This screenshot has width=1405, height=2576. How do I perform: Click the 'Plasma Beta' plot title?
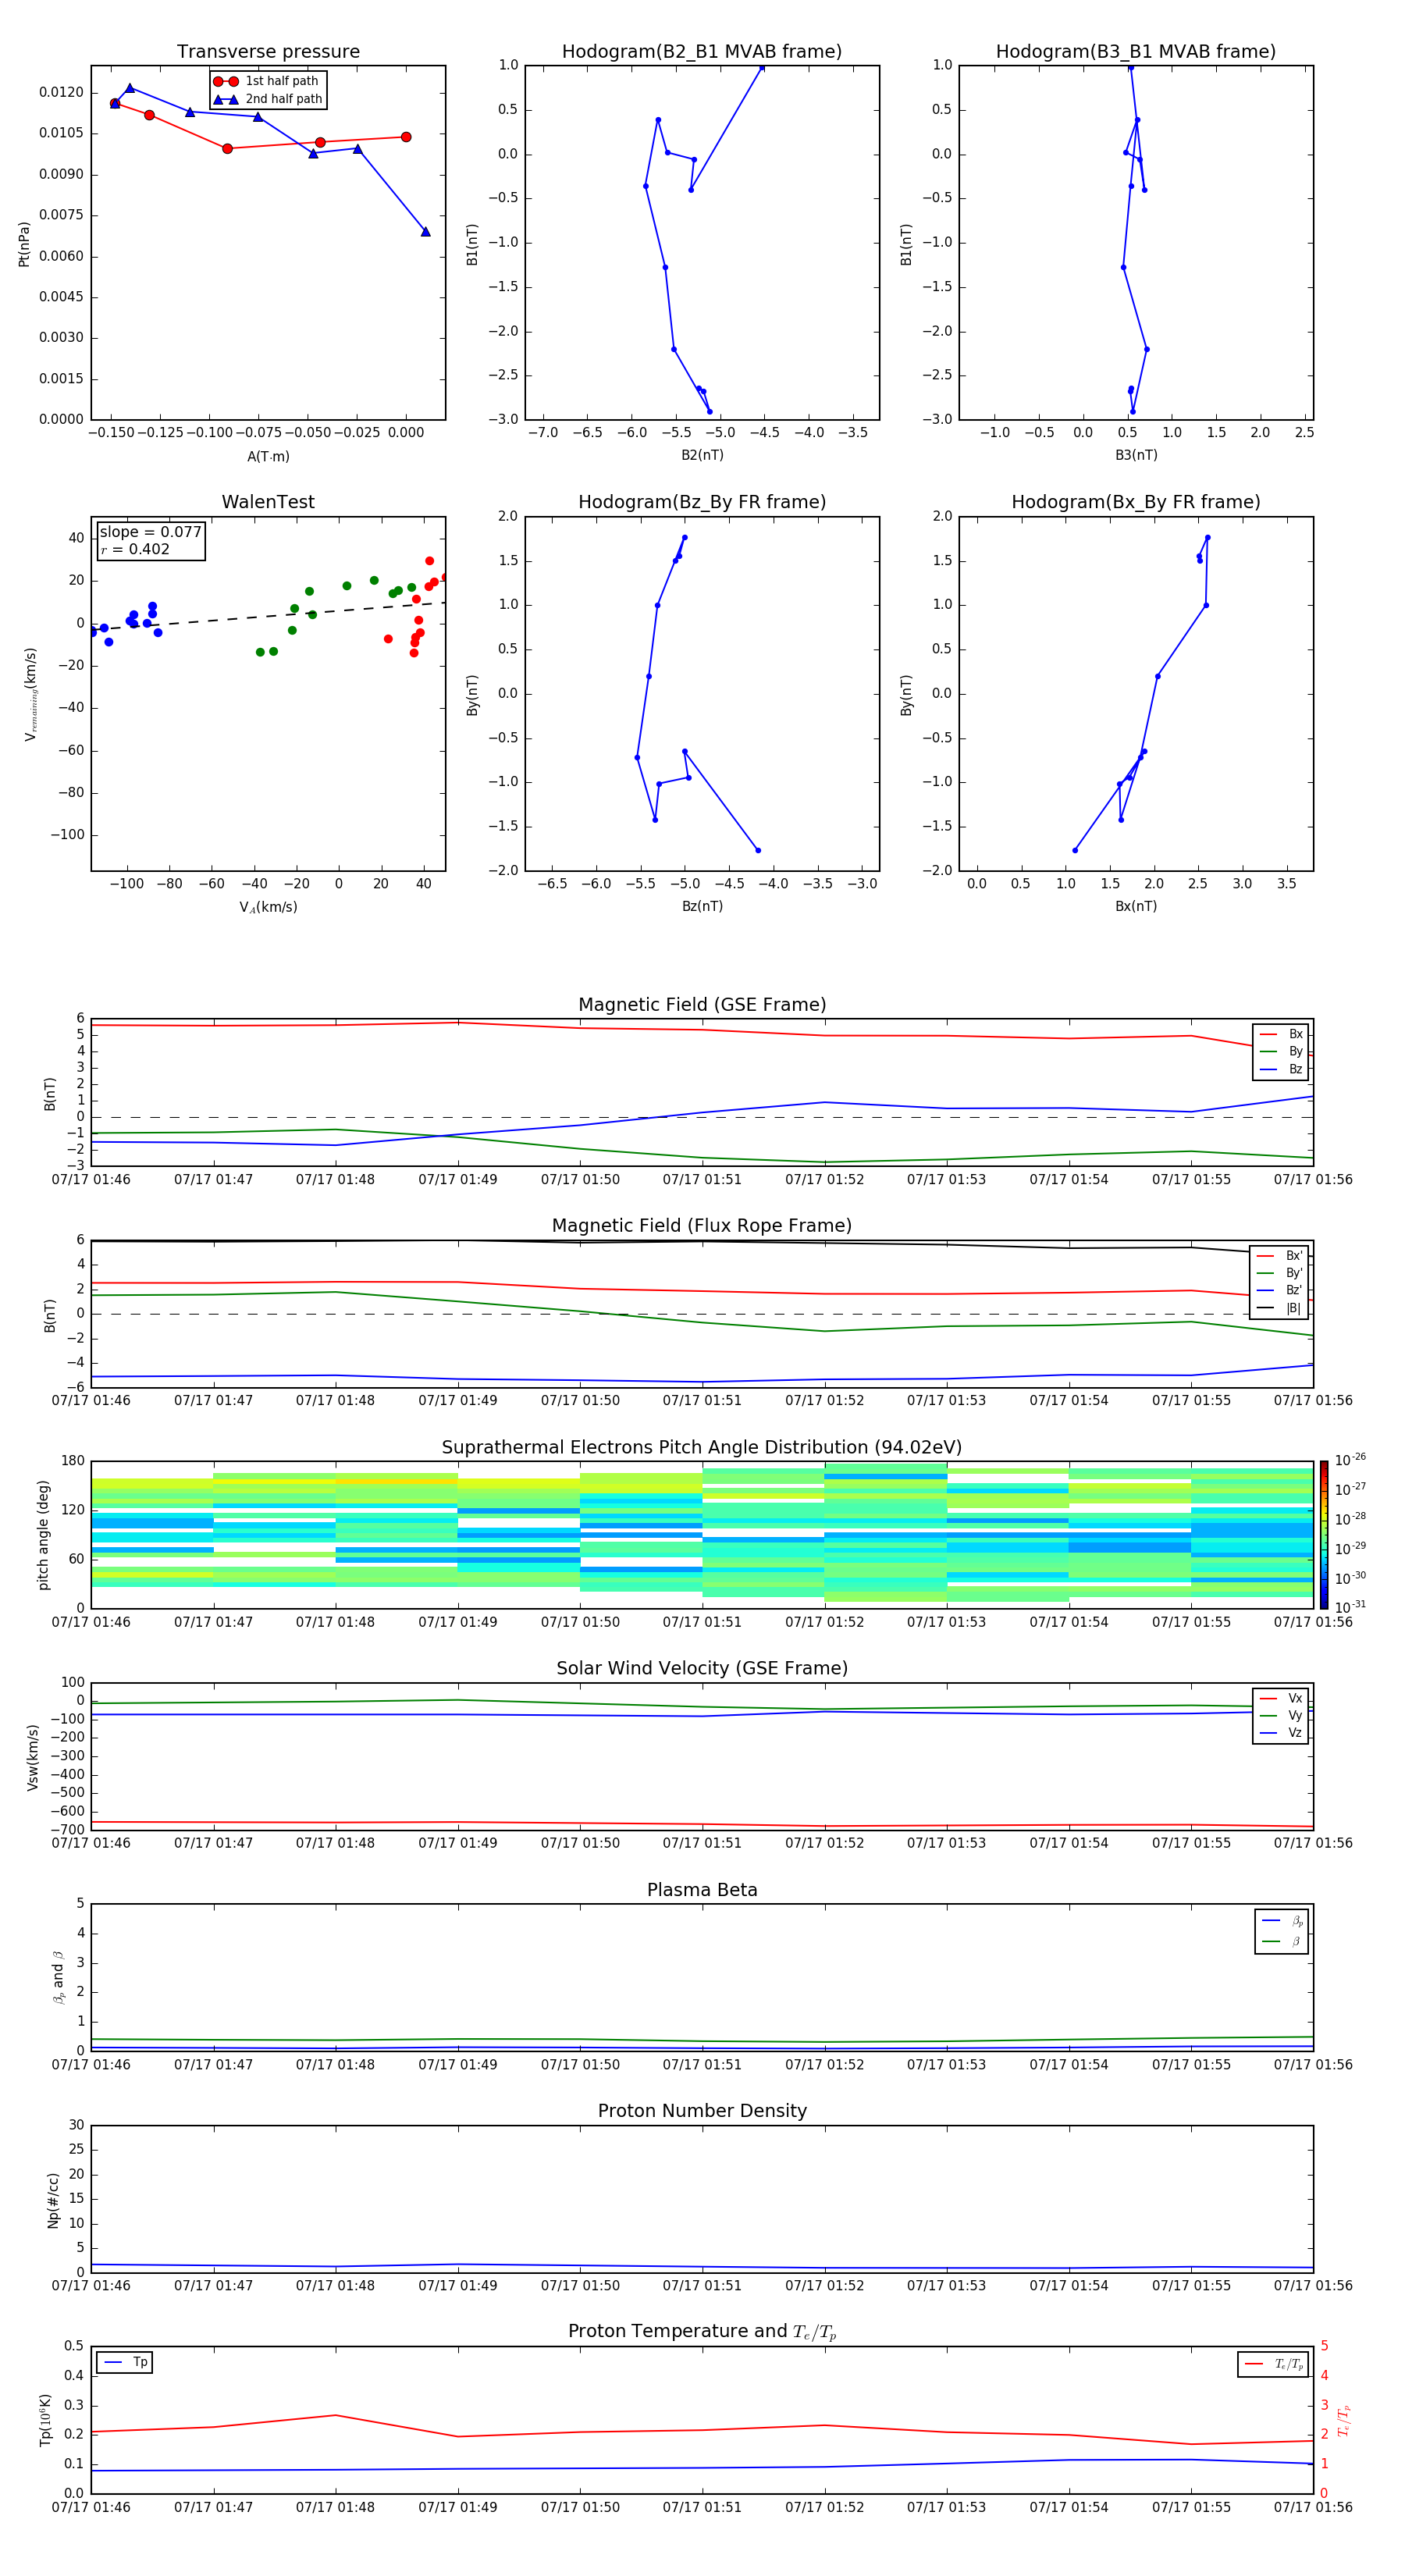702,1890
